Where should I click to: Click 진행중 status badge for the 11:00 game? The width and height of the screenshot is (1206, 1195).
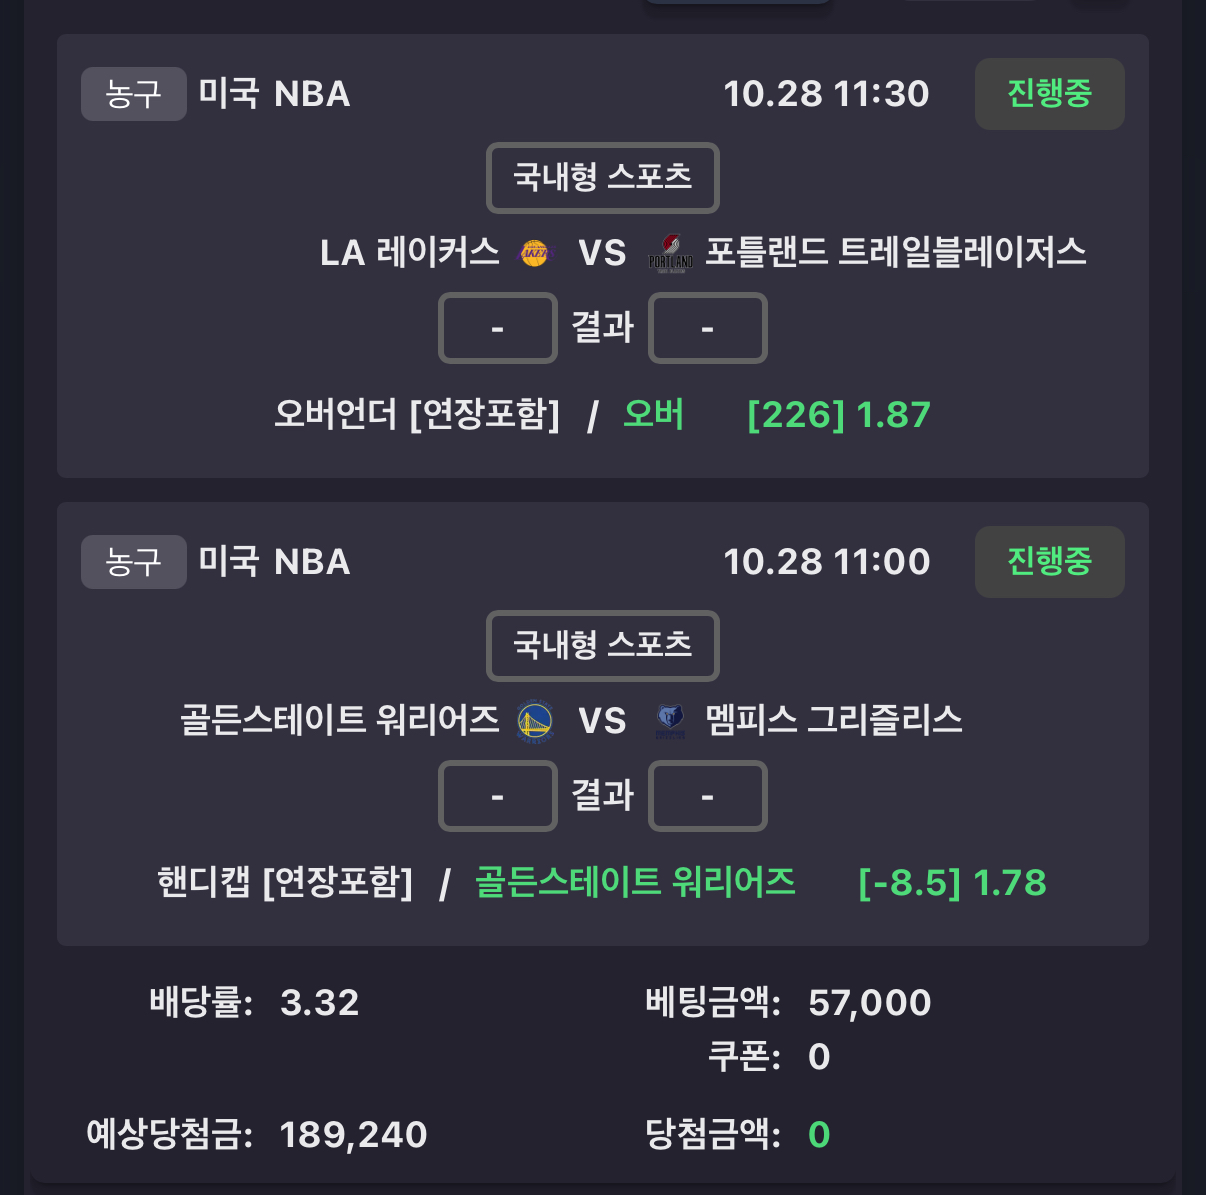[x=1049, y=562]
